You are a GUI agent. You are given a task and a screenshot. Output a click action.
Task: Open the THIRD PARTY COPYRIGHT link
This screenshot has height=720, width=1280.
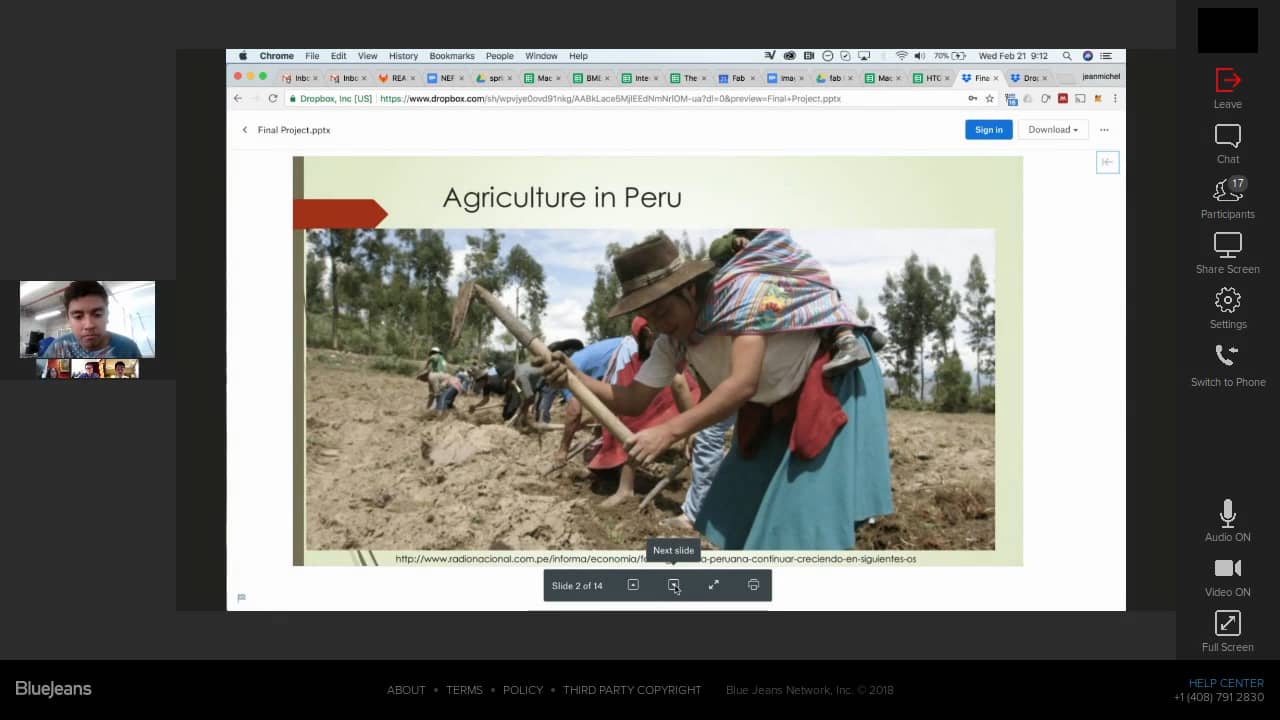click(632, 690)
